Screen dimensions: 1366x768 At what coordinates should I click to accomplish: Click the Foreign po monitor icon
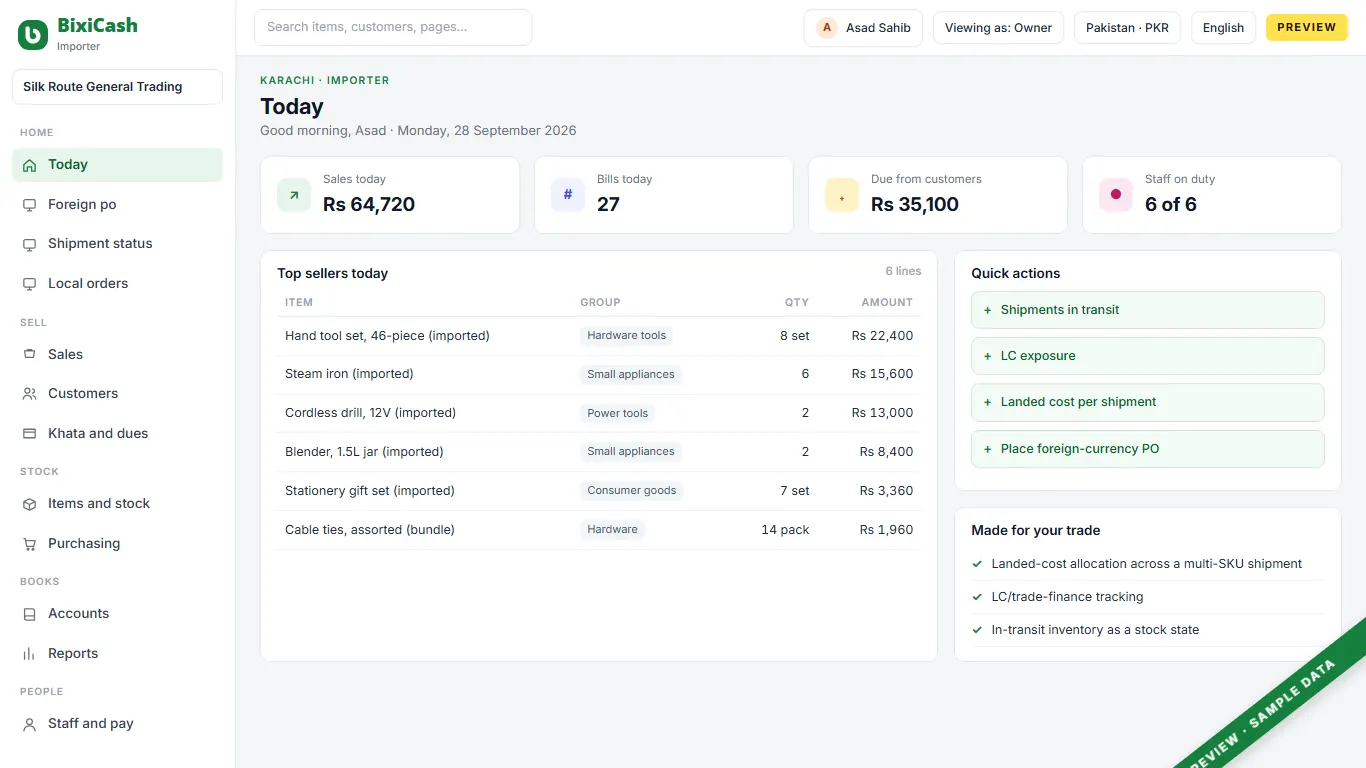[29, 205]
